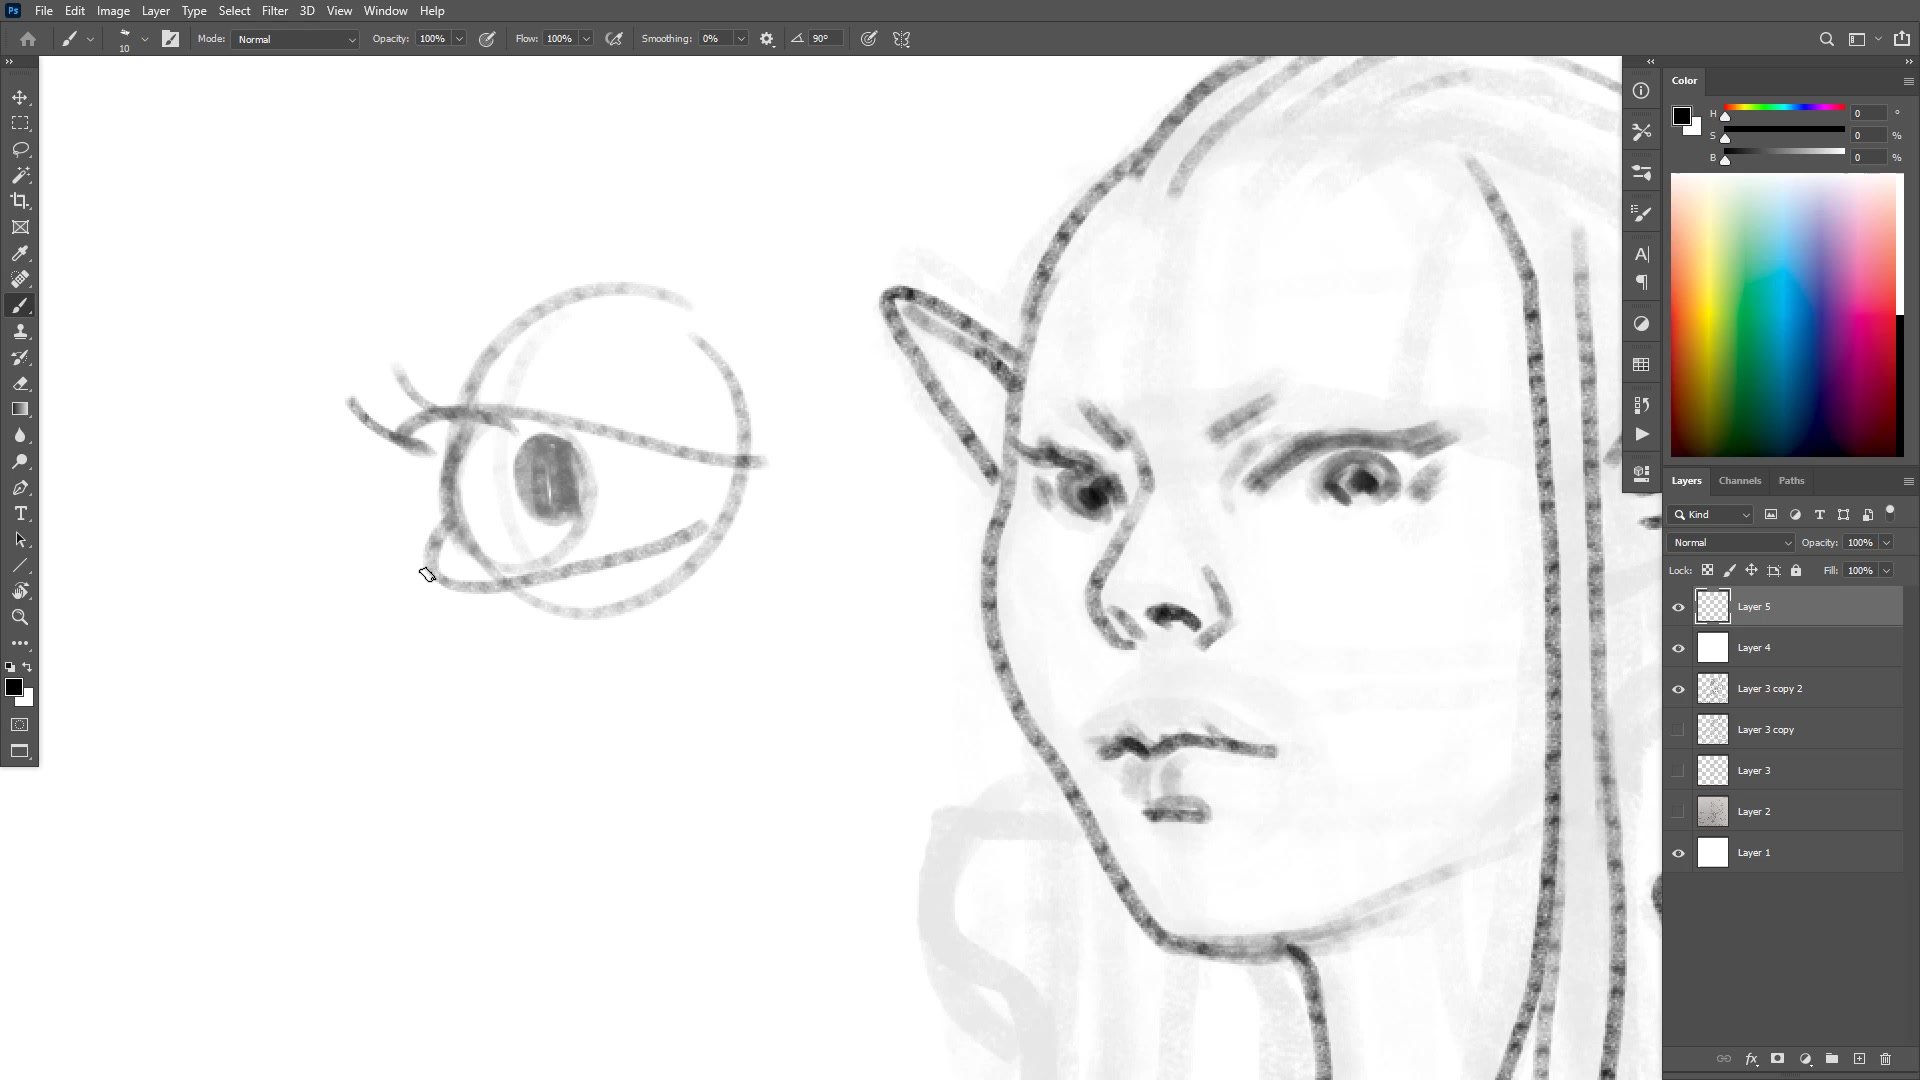Viewport: 1920px width, 1080px height.
Task: Select the Layer 4 thumbnail
Action: pyautogui.click(x=1713, y=648)
